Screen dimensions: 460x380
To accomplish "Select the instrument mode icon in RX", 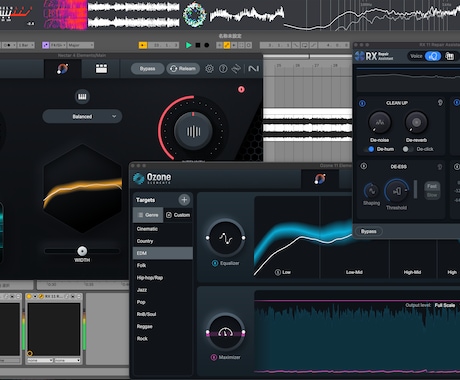I will pos(450,56).
